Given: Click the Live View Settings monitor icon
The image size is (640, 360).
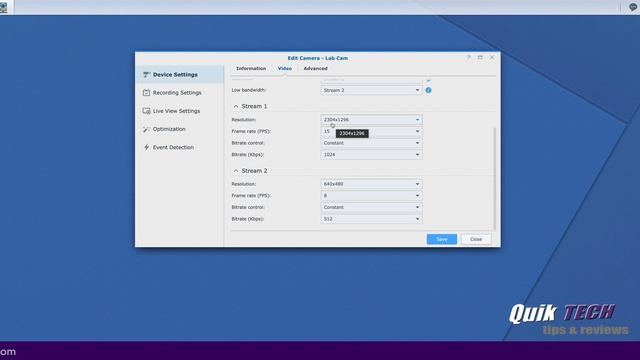Looking at the screenshot, I should pos(146,111).
